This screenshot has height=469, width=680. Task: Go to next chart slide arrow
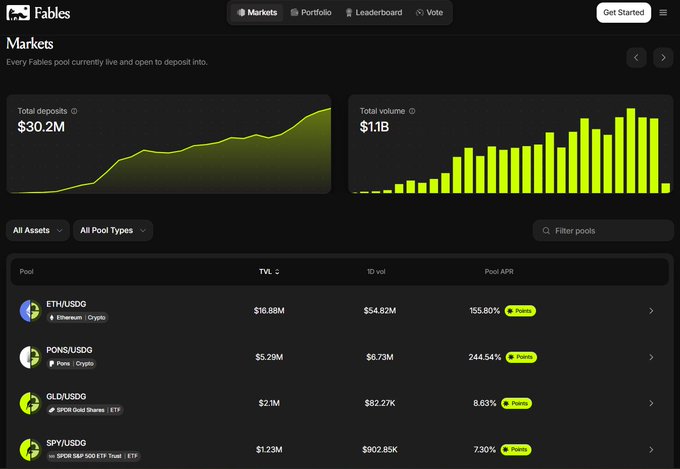(663, 58)
